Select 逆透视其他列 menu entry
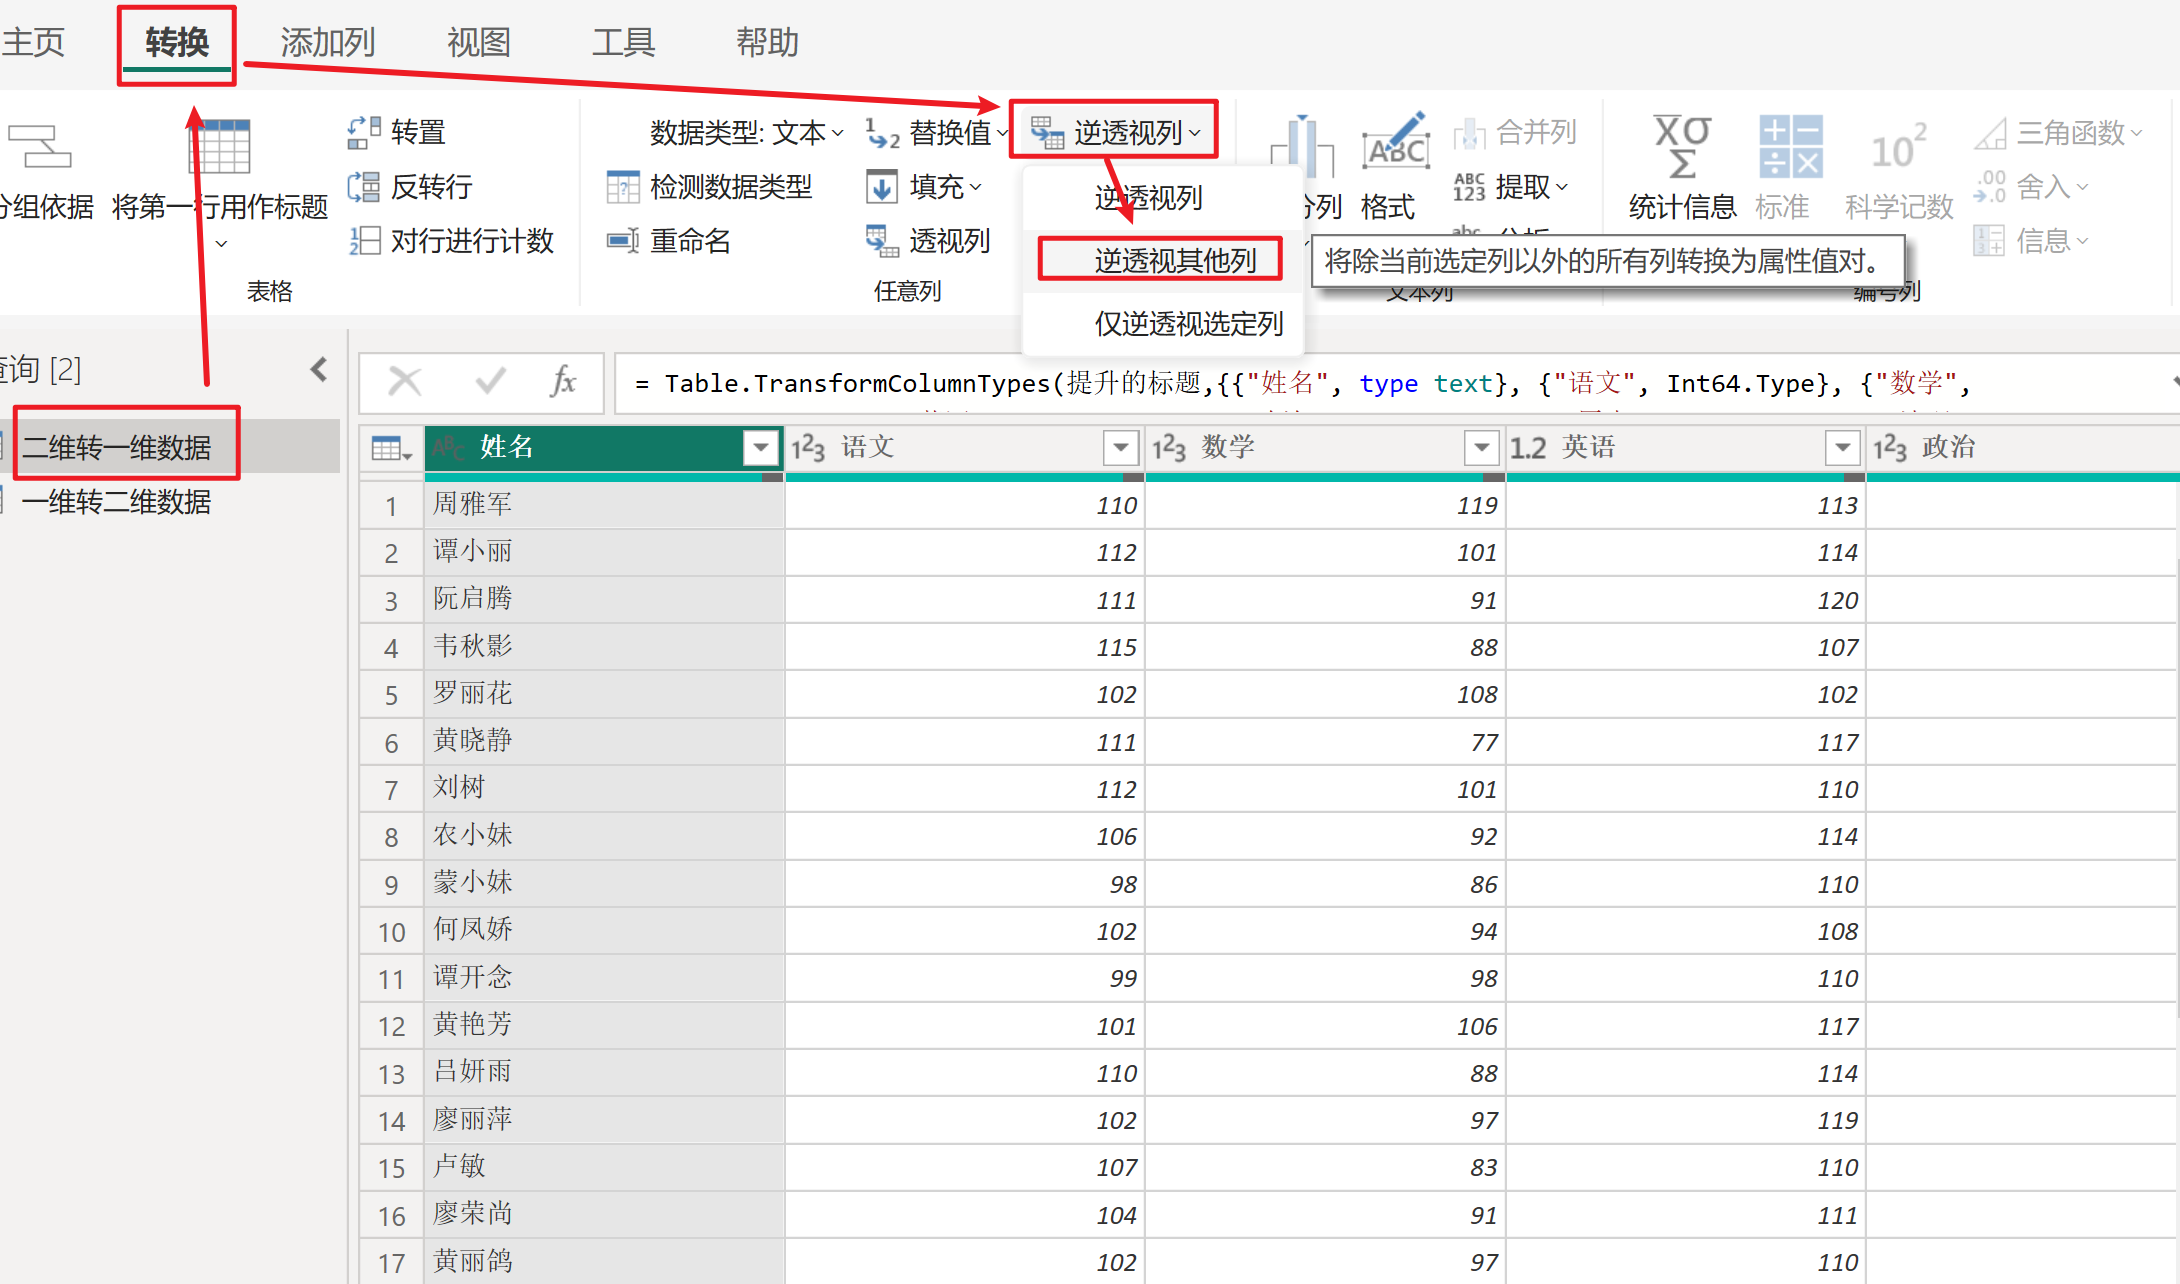Viewport: 2180px width, 1284px height. click(x=1174, y=261)
